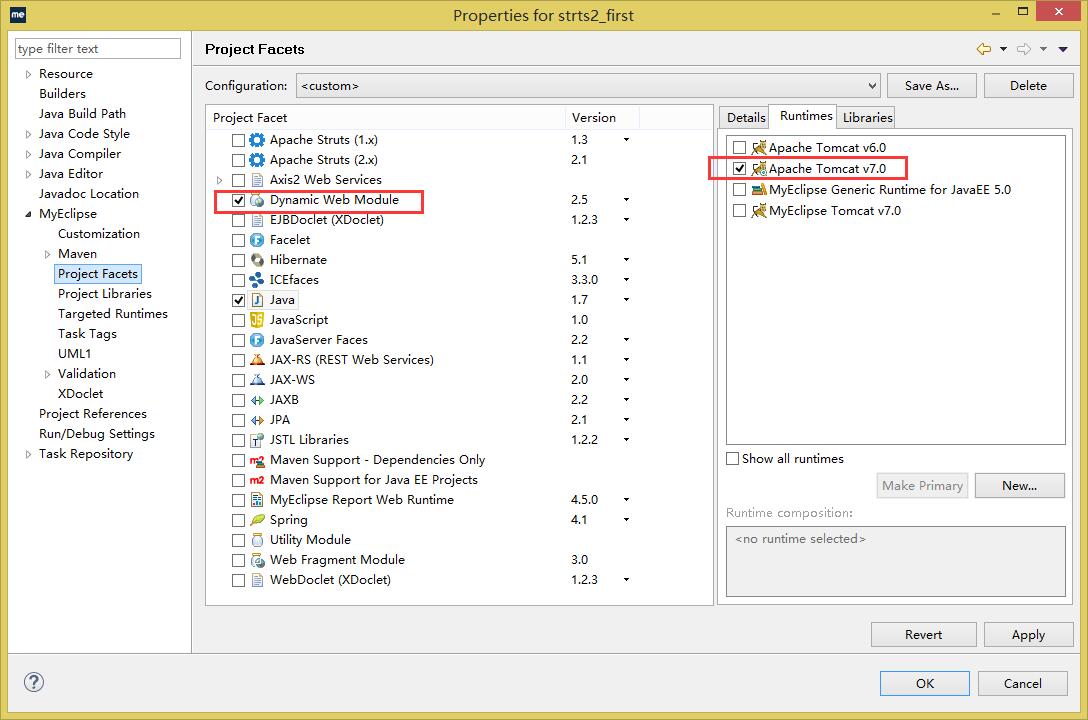Click the type filter text field
This screenshot has width=1088, height=720.
click(98, 49)
